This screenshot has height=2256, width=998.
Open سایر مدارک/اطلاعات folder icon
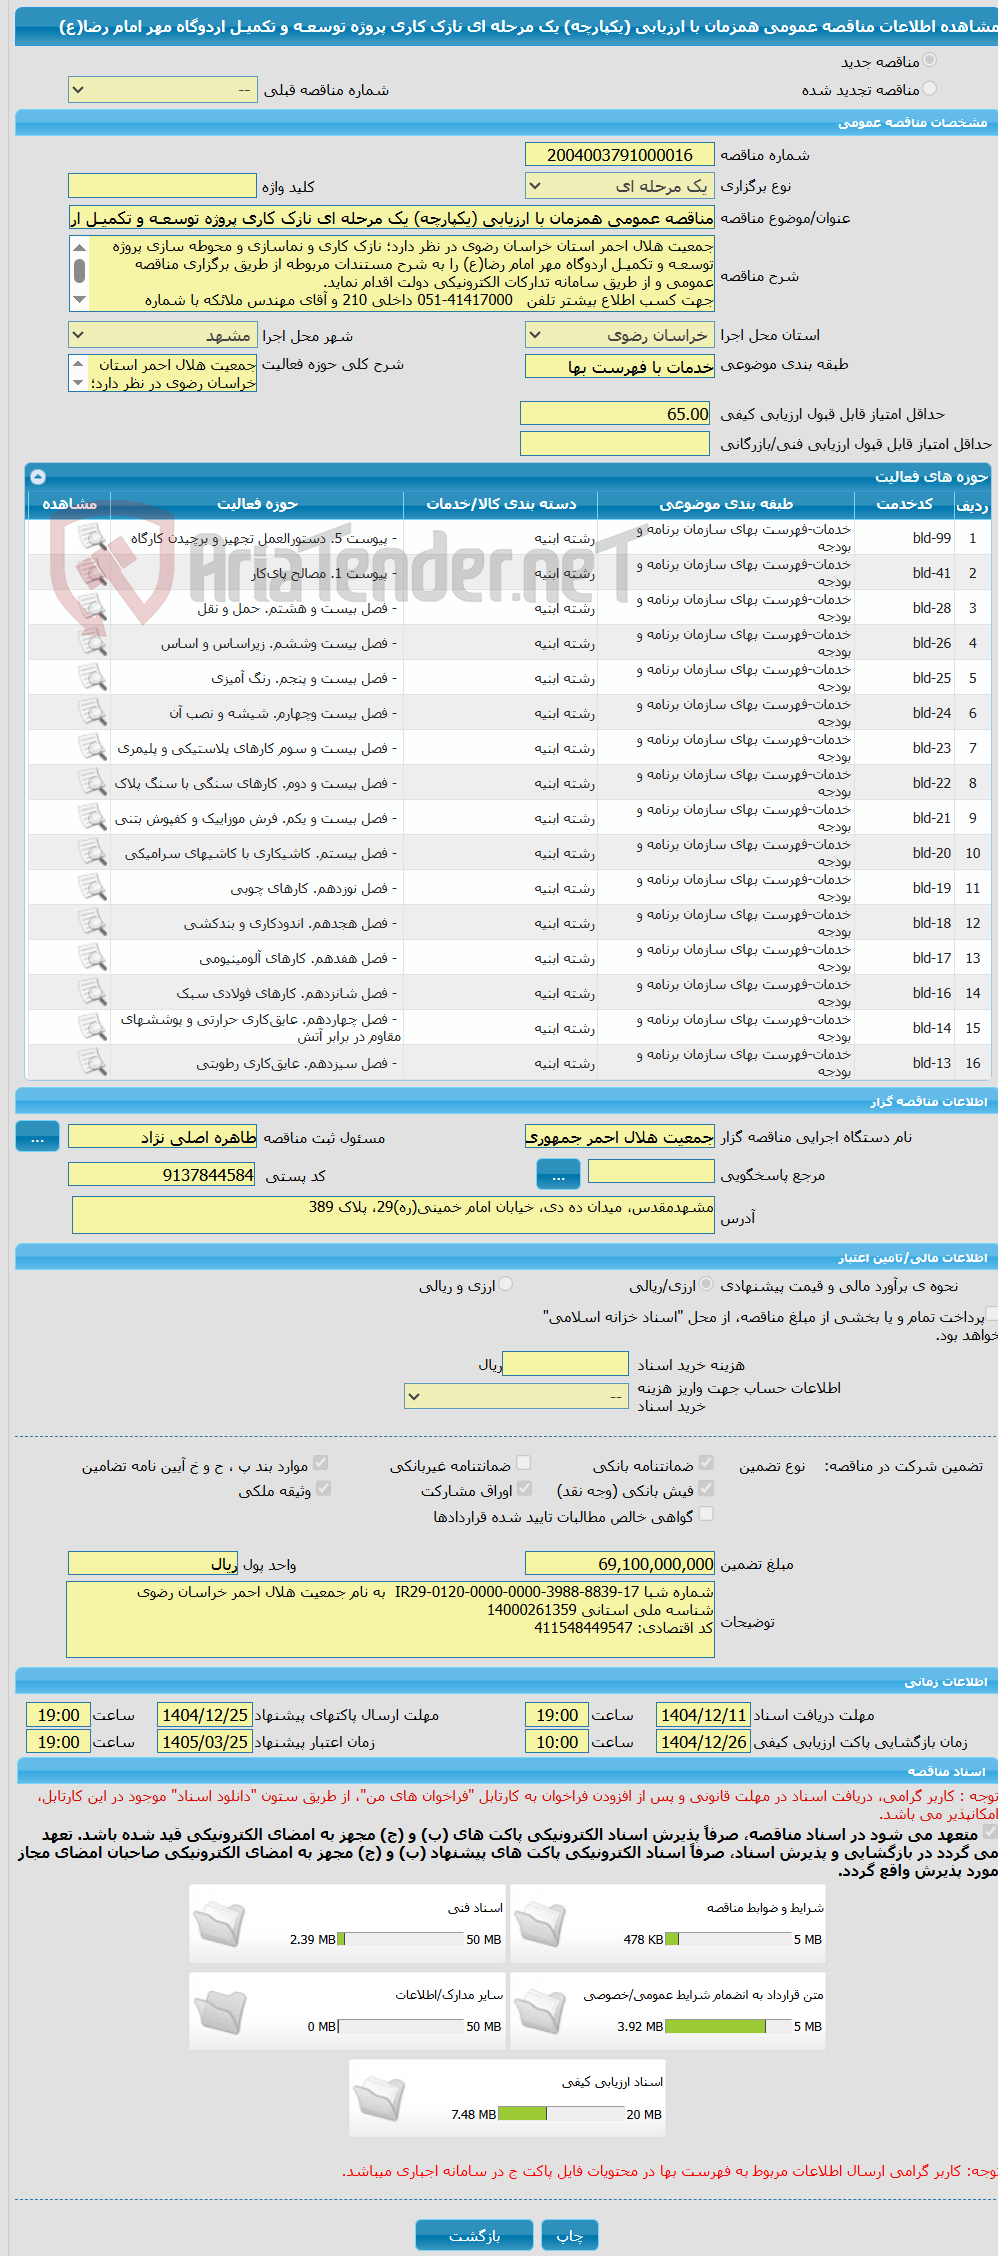coord(219,2010)
